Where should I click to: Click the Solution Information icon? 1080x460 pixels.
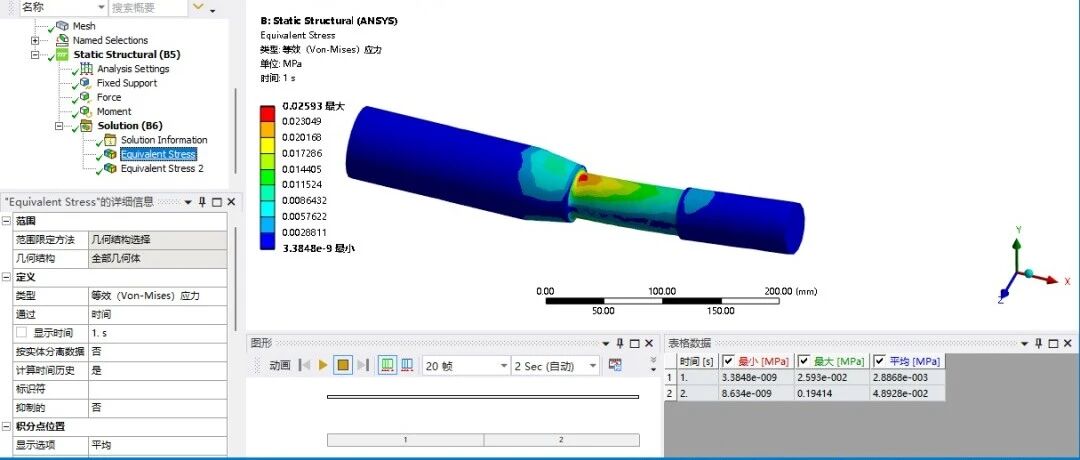tap(110, 140)
